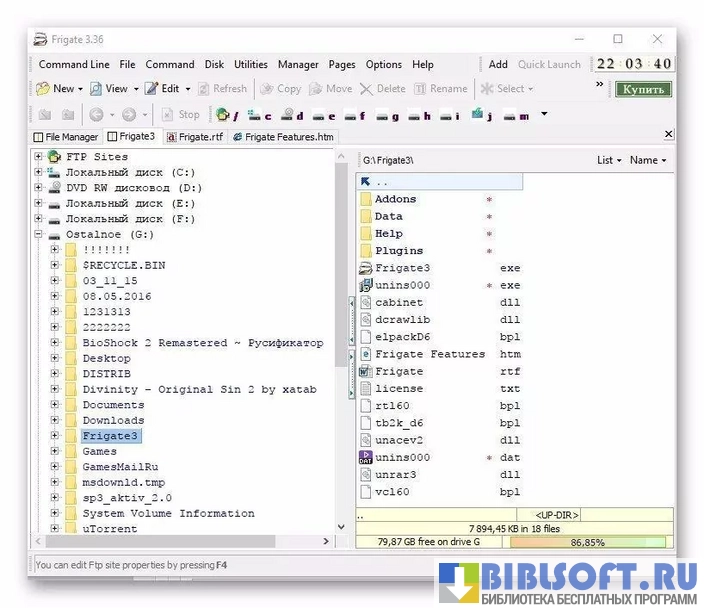Collapse the Ostalnoe (G:) drive node
This screenshot has height=608, width=704.
pos(40,235)
